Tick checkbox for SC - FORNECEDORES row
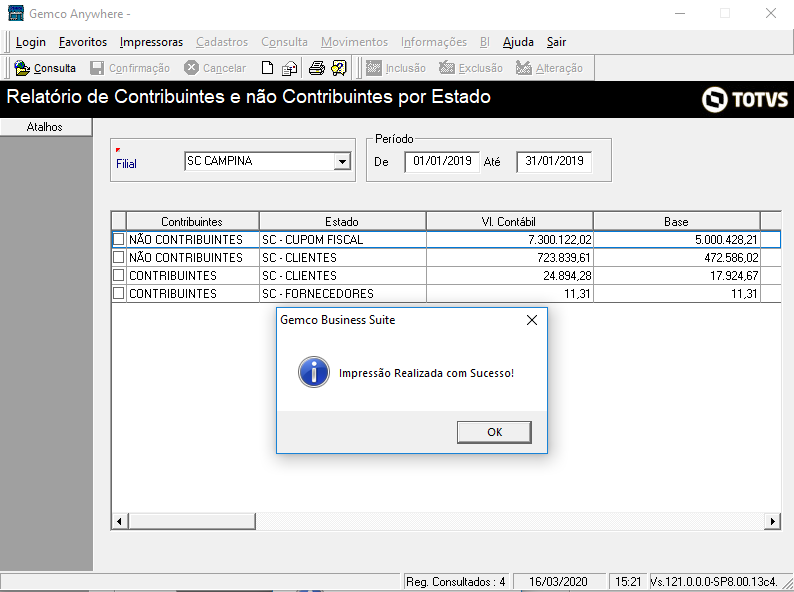Image resolution: width=794 pixels, height=592 pixels. pyautogui.click(x=118, y=293)
